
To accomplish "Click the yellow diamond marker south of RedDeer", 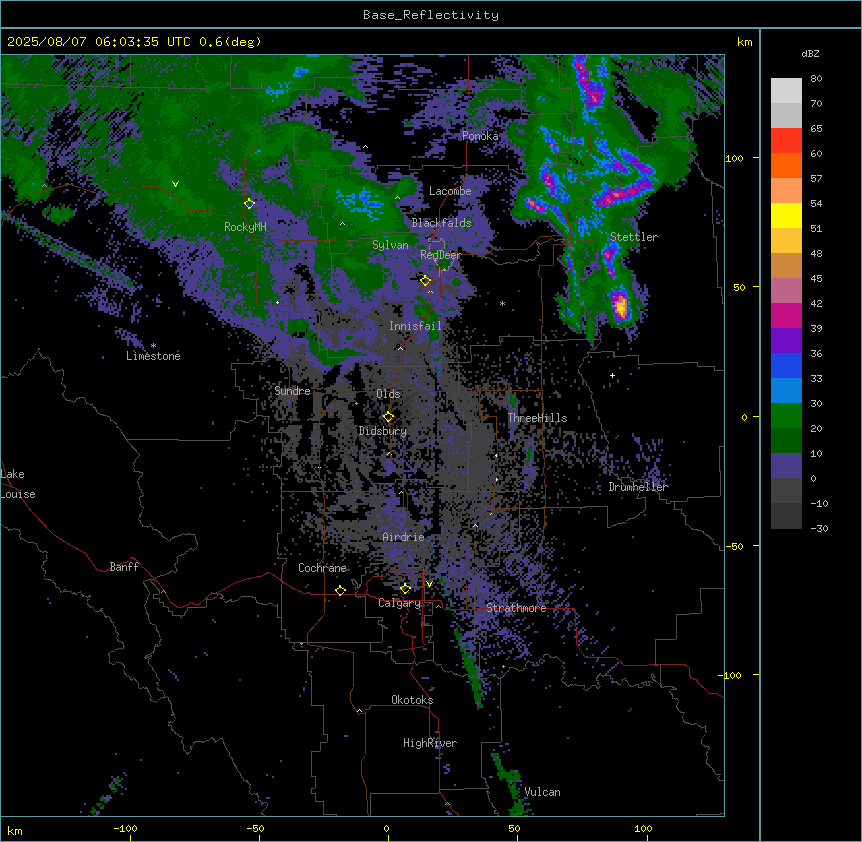I will (x=425, y=281).
